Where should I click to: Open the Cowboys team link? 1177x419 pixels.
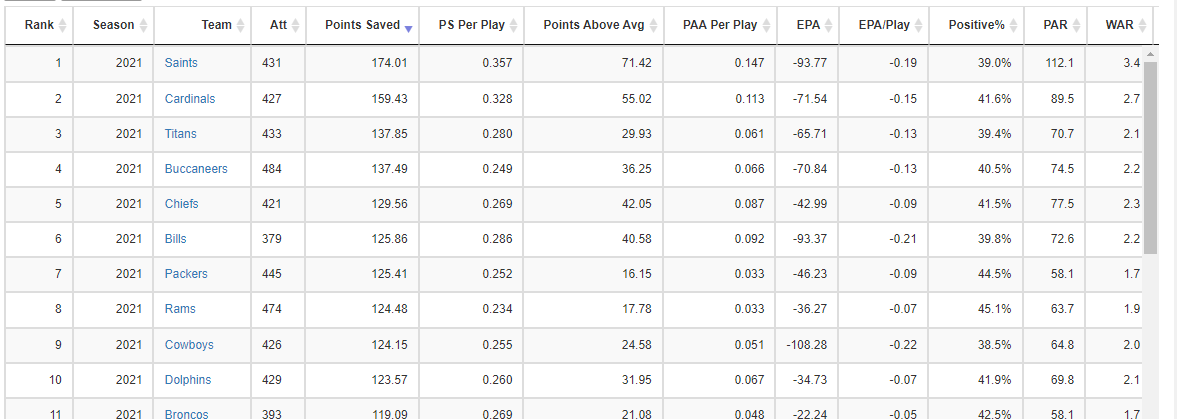tap(189, 345)
